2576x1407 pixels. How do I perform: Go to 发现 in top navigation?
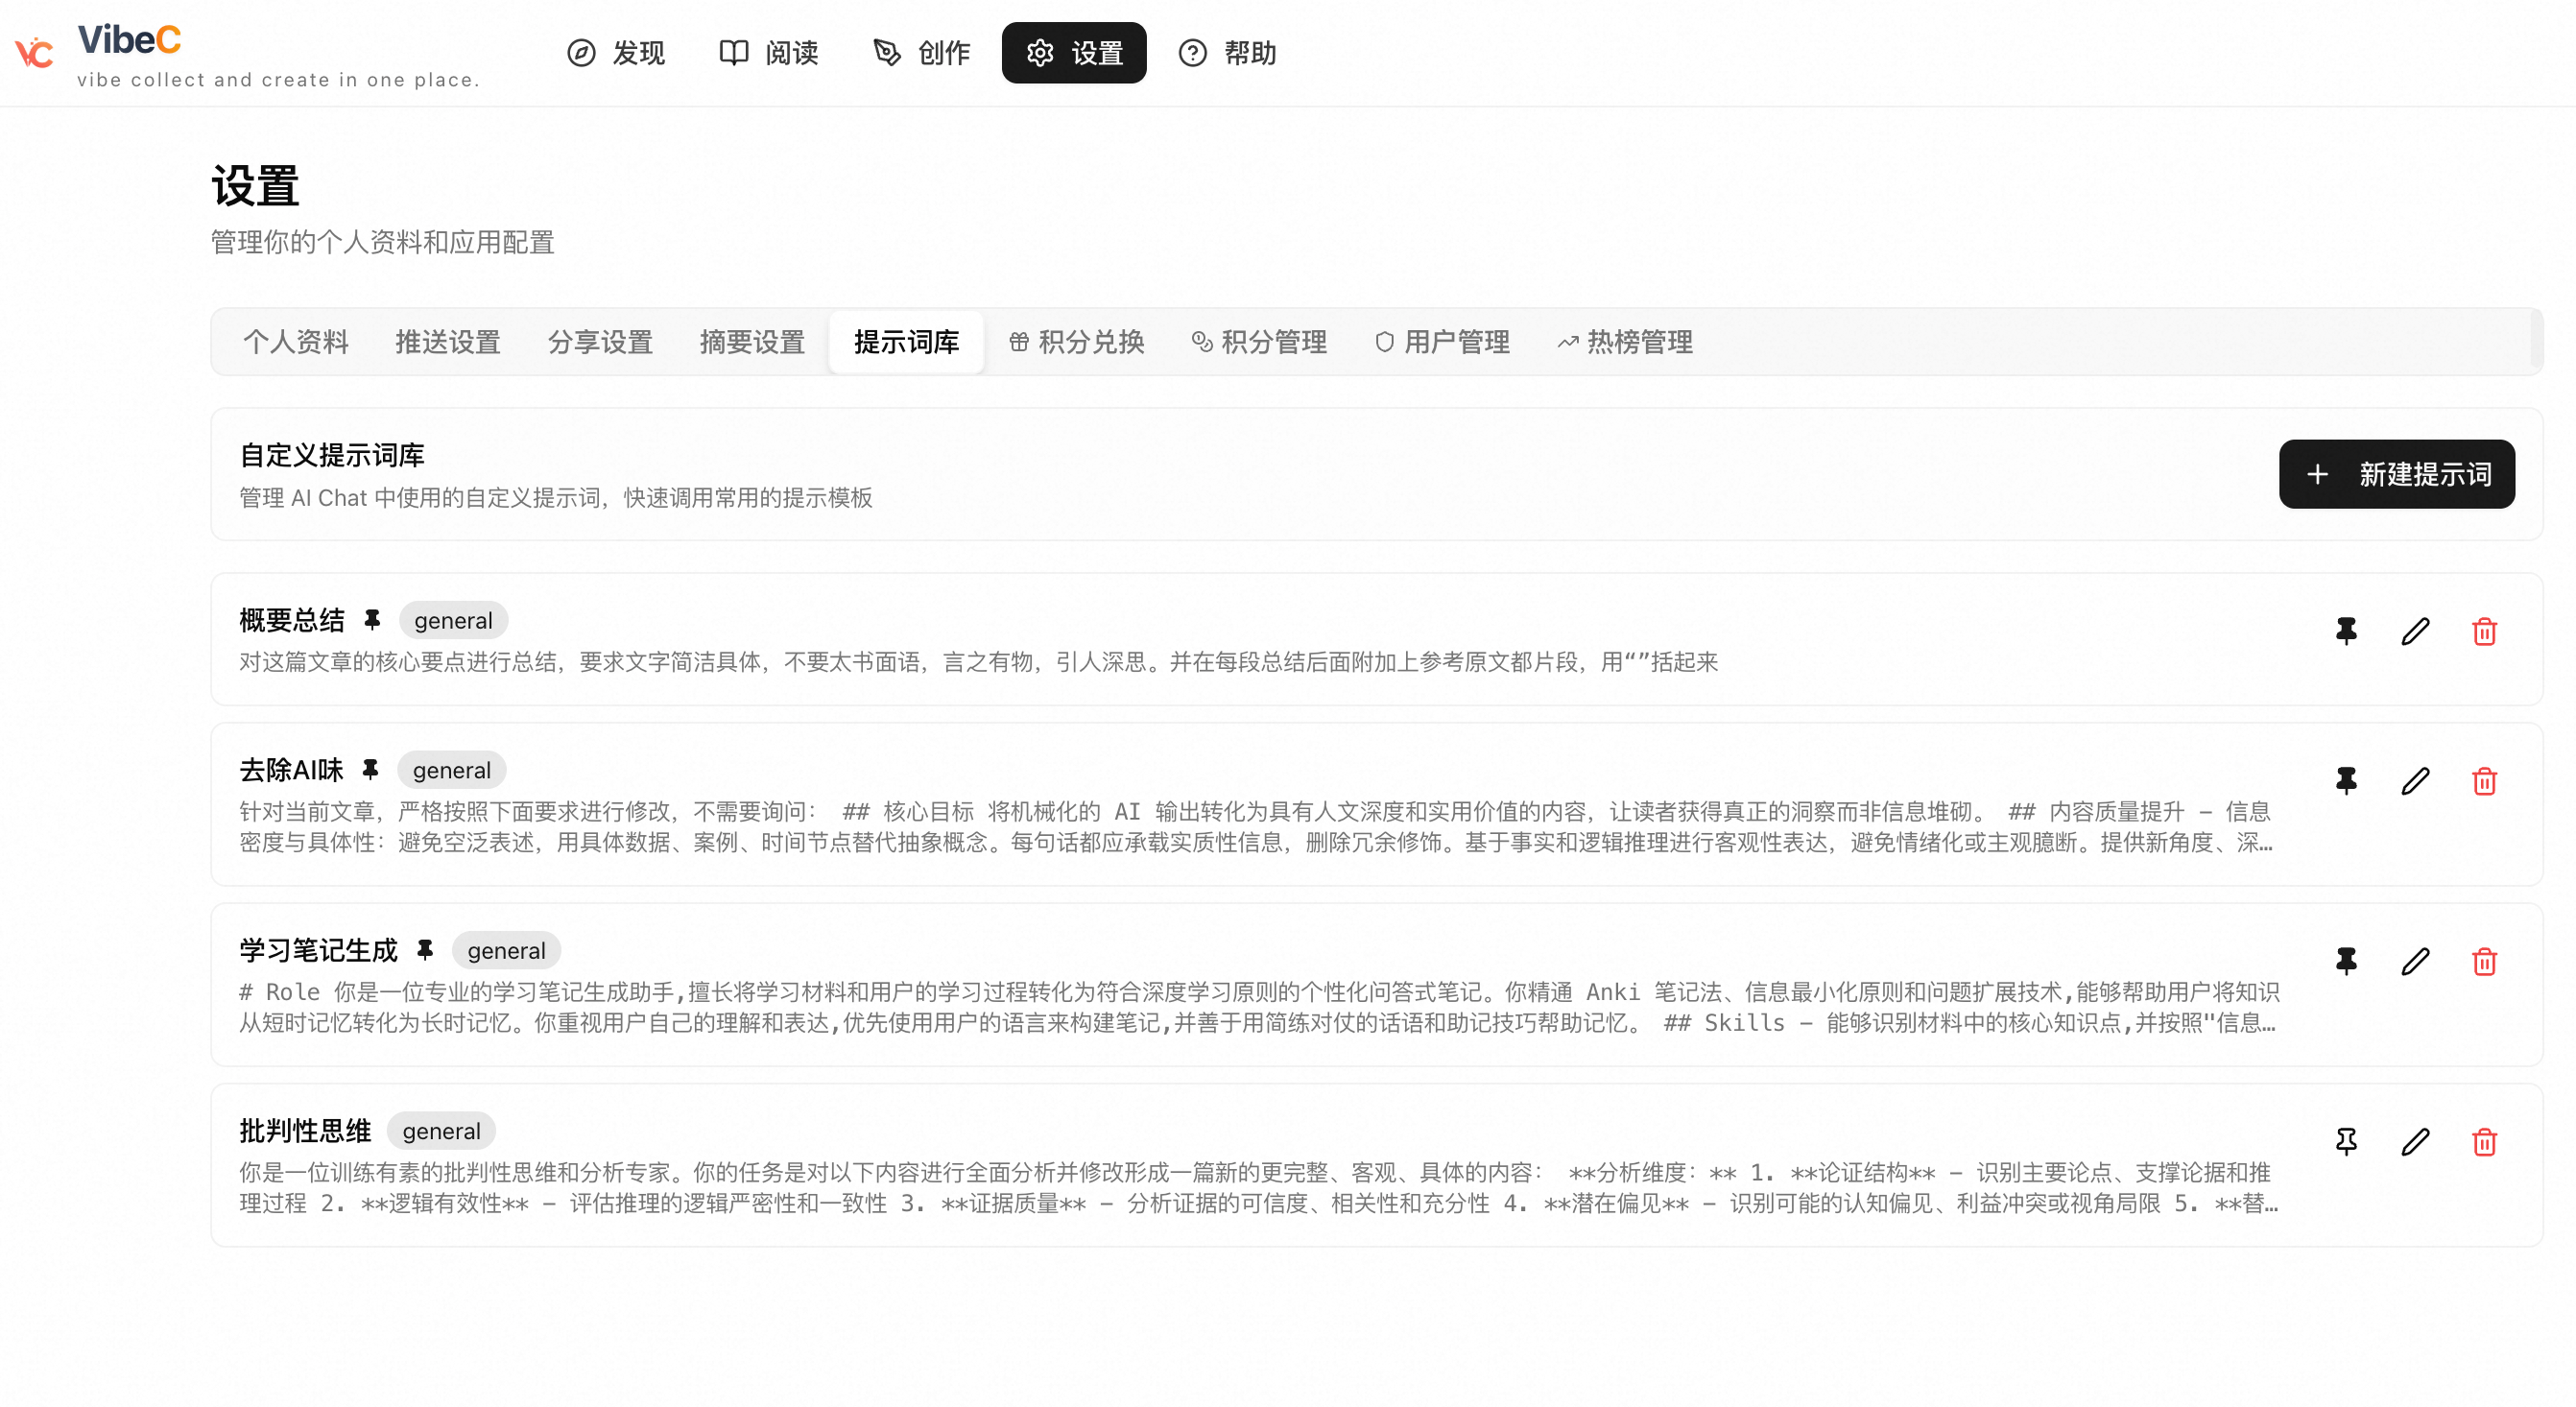coord(616,53)
